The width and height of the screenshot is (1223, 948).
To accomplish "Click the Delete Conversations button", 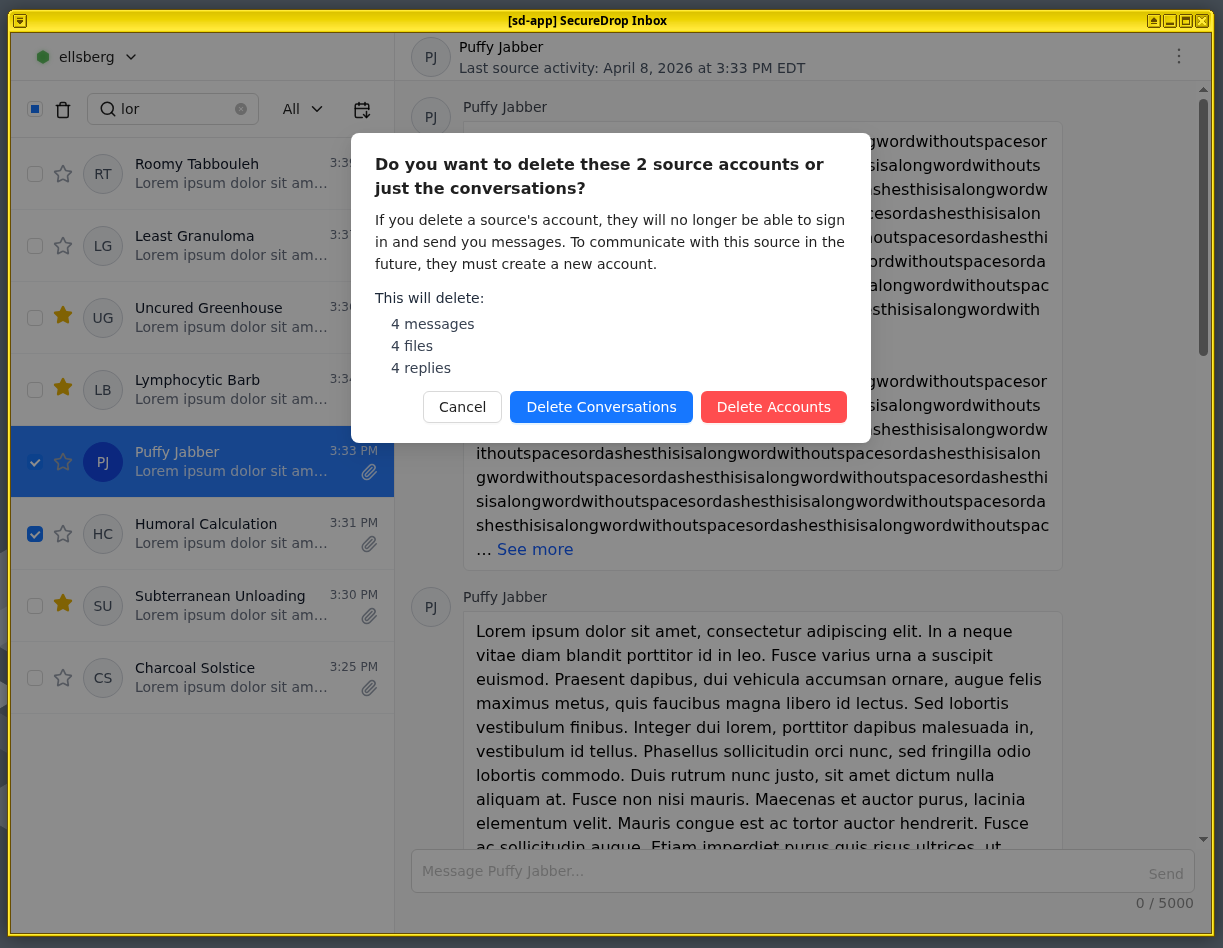I will [x=601, y=407].
